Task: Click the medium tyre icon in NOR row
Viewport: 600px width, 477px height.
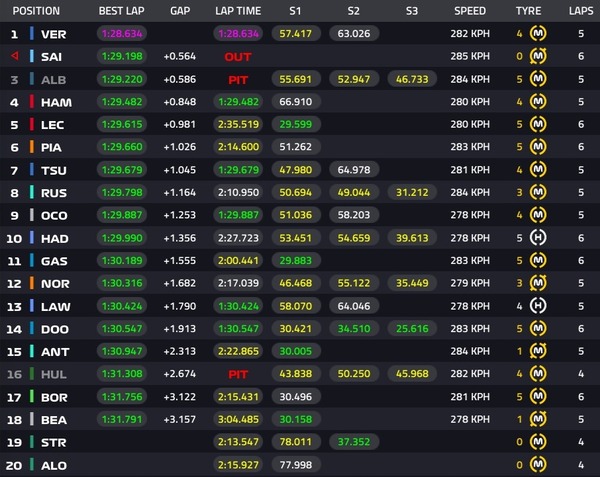Action: click(538, 283)
